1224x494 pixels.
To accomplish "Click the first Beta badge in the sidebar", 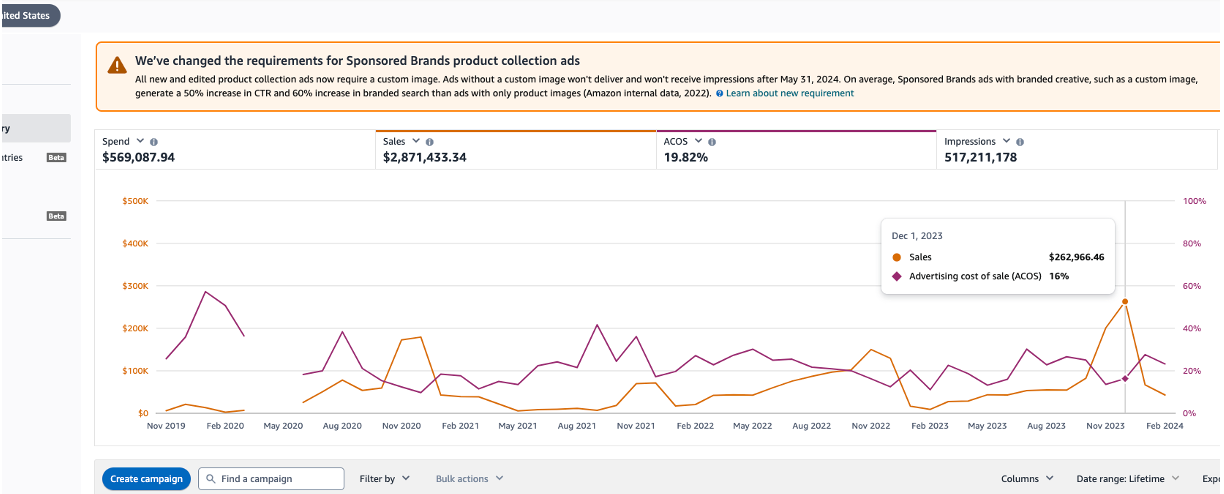I will pos(57,158).
